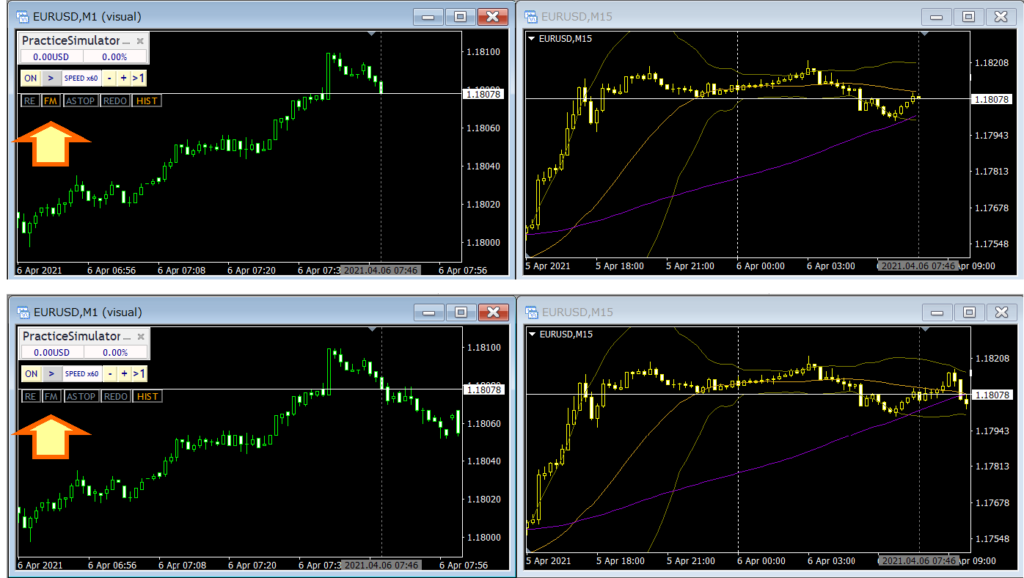The width and height of the screenshot is (1024, 578).
Task: Open HIST in the upper M1 chart
Action: click(146, 101)
